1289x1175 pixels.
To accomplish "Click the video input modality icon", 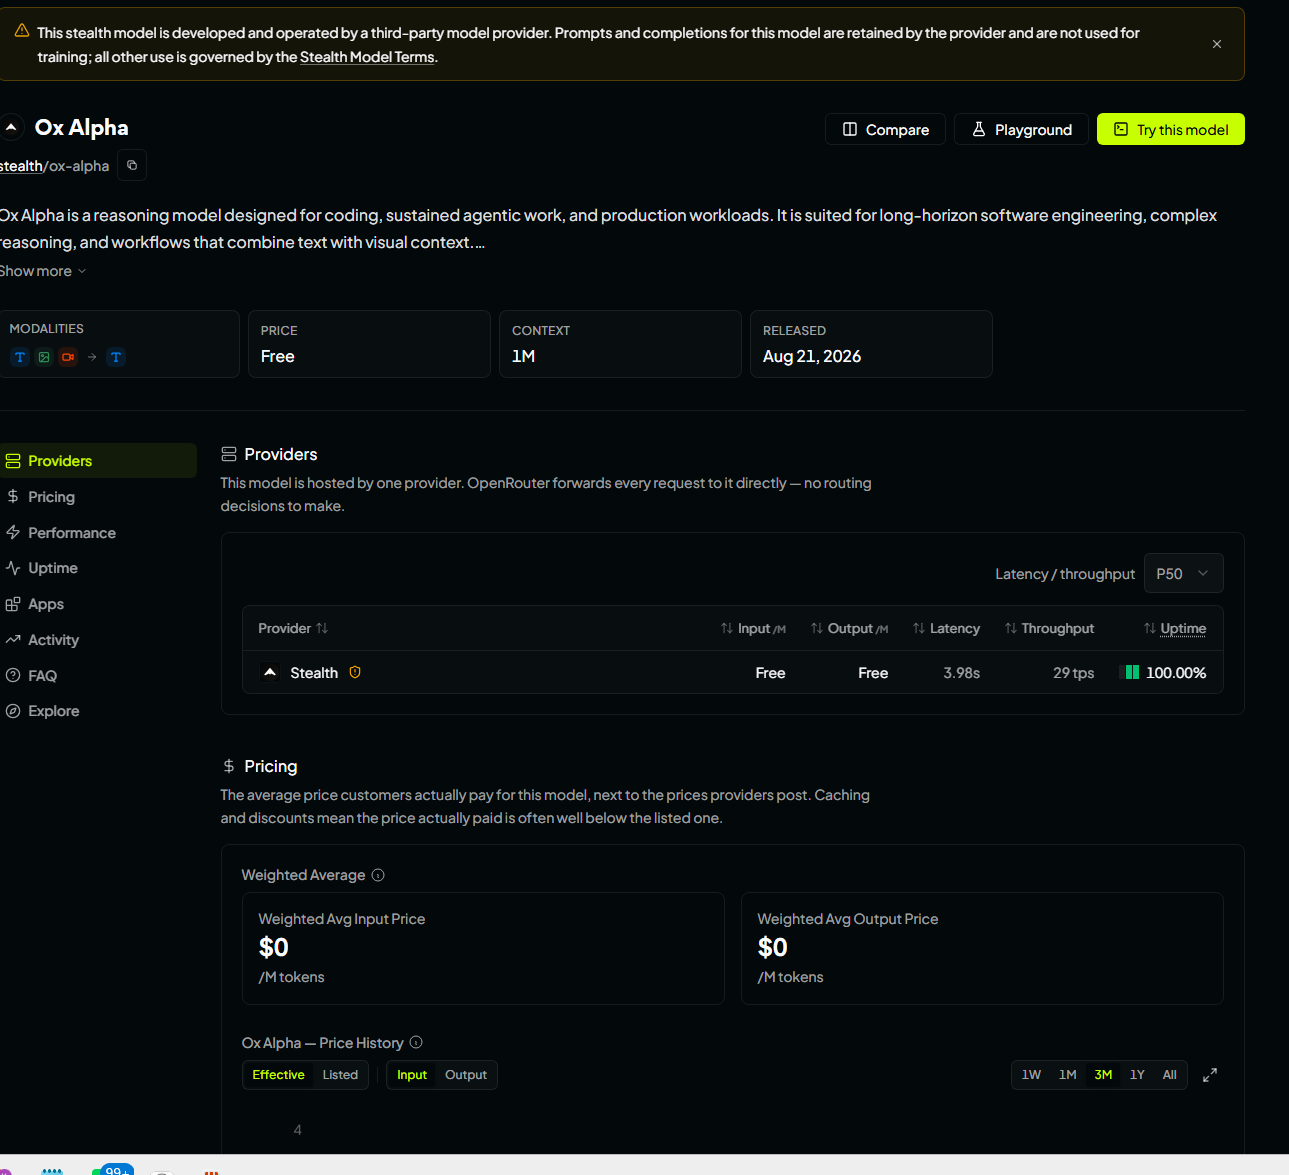I will coord(68,357).
